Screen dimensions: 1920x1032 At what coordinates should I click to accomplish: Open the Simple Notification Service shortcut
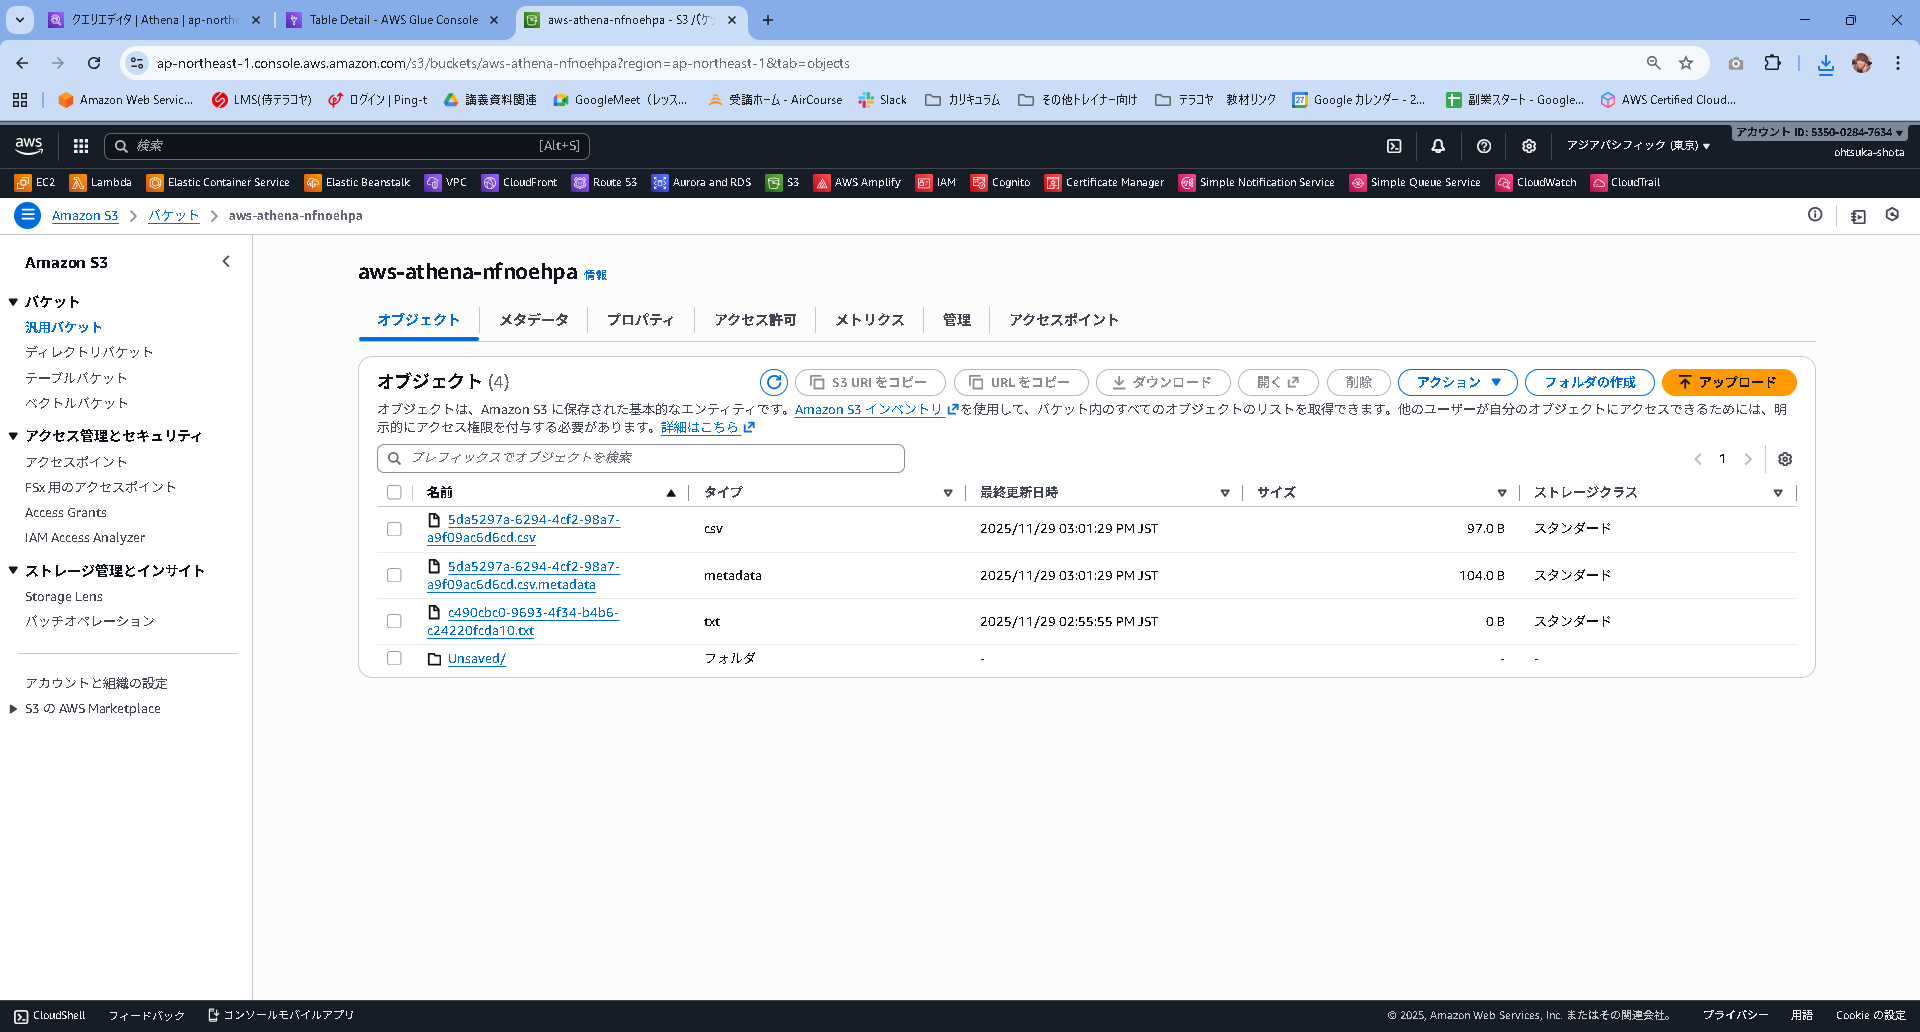point(1256,182)
